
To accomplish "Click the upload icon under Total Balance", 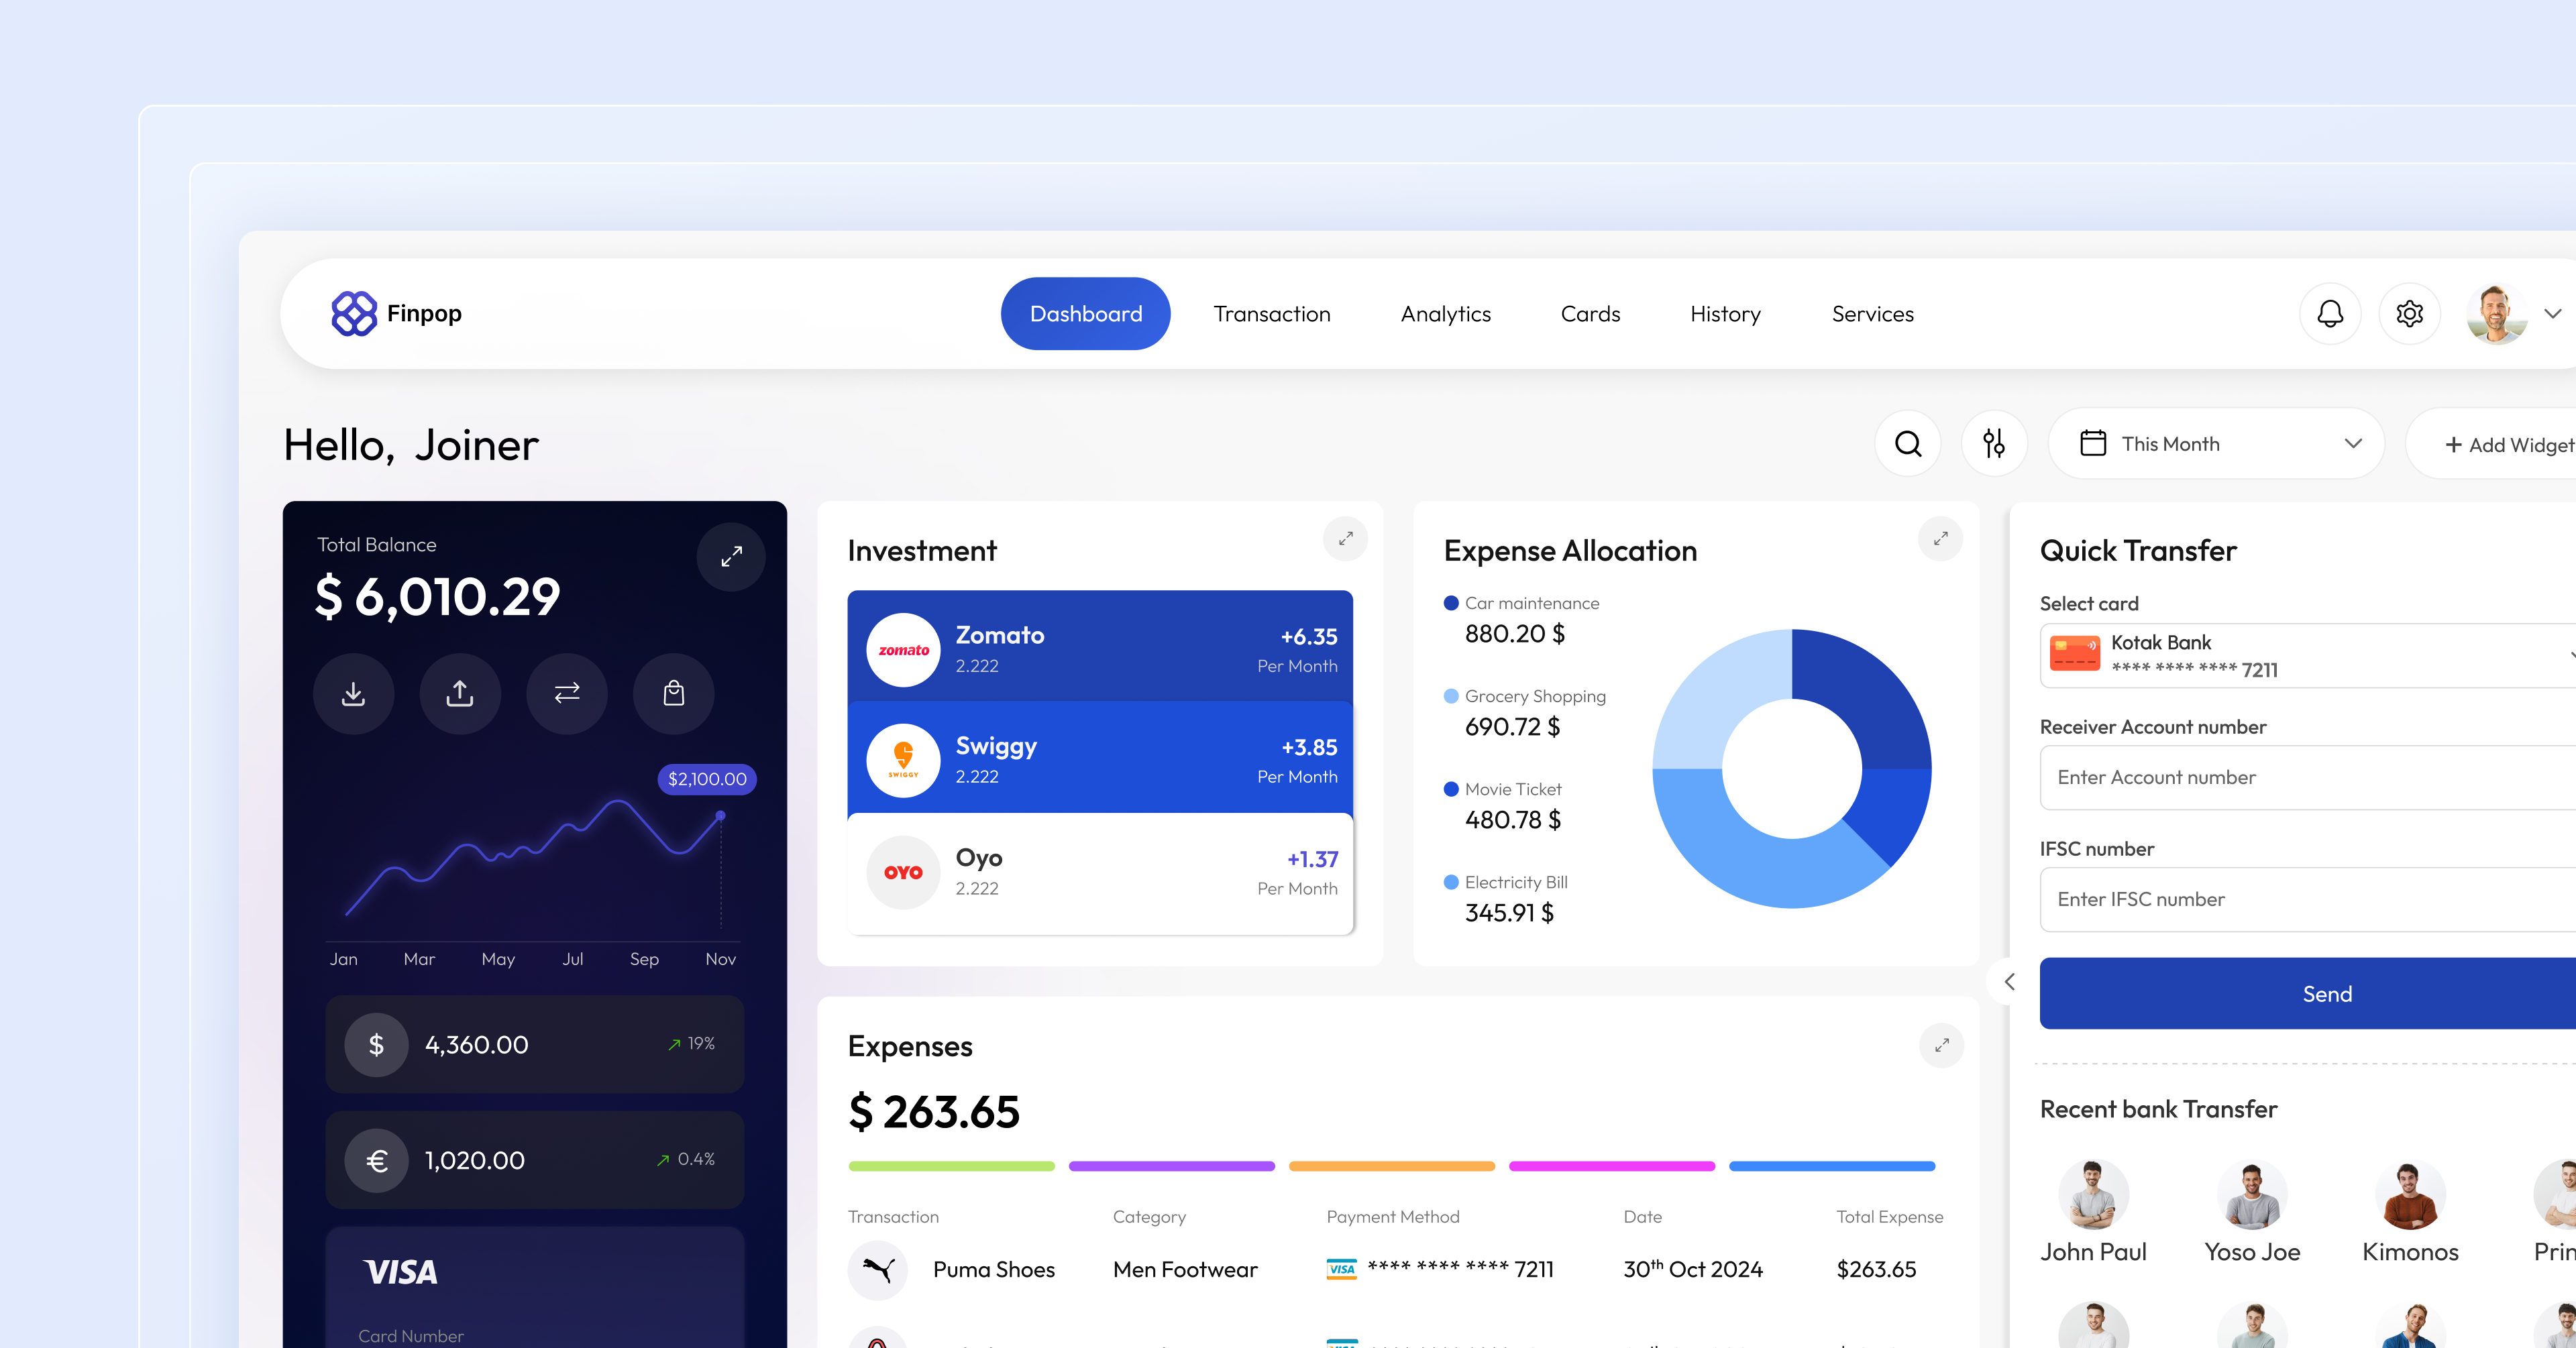I will pyautogui.click(x=460, y=694).
